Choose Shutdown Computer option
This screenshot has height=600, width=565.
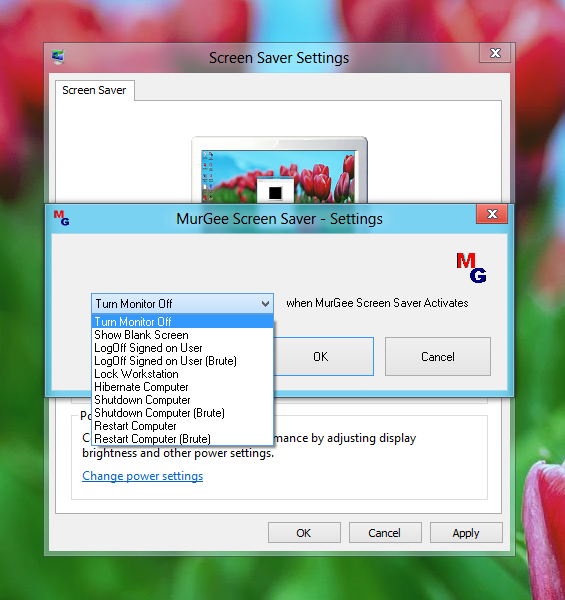[x=182, y=400]
